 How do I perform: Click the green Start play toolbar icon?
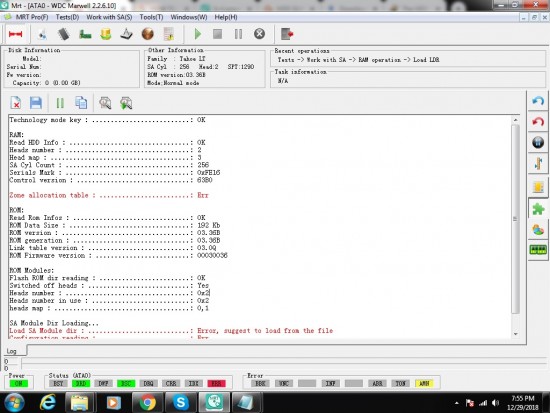pos(198,34)
